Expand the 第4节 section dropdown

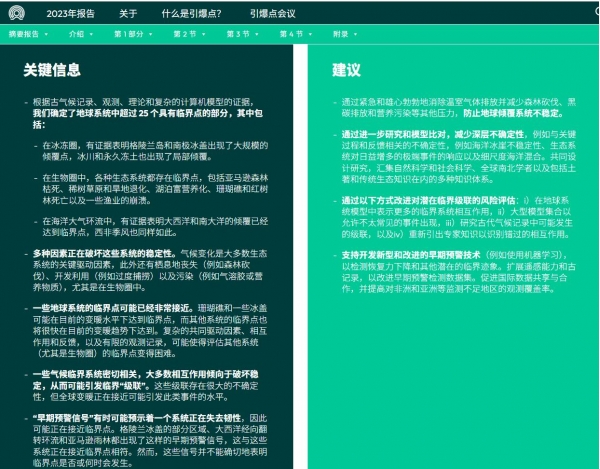pyautogui.click(x=293, y=33)
